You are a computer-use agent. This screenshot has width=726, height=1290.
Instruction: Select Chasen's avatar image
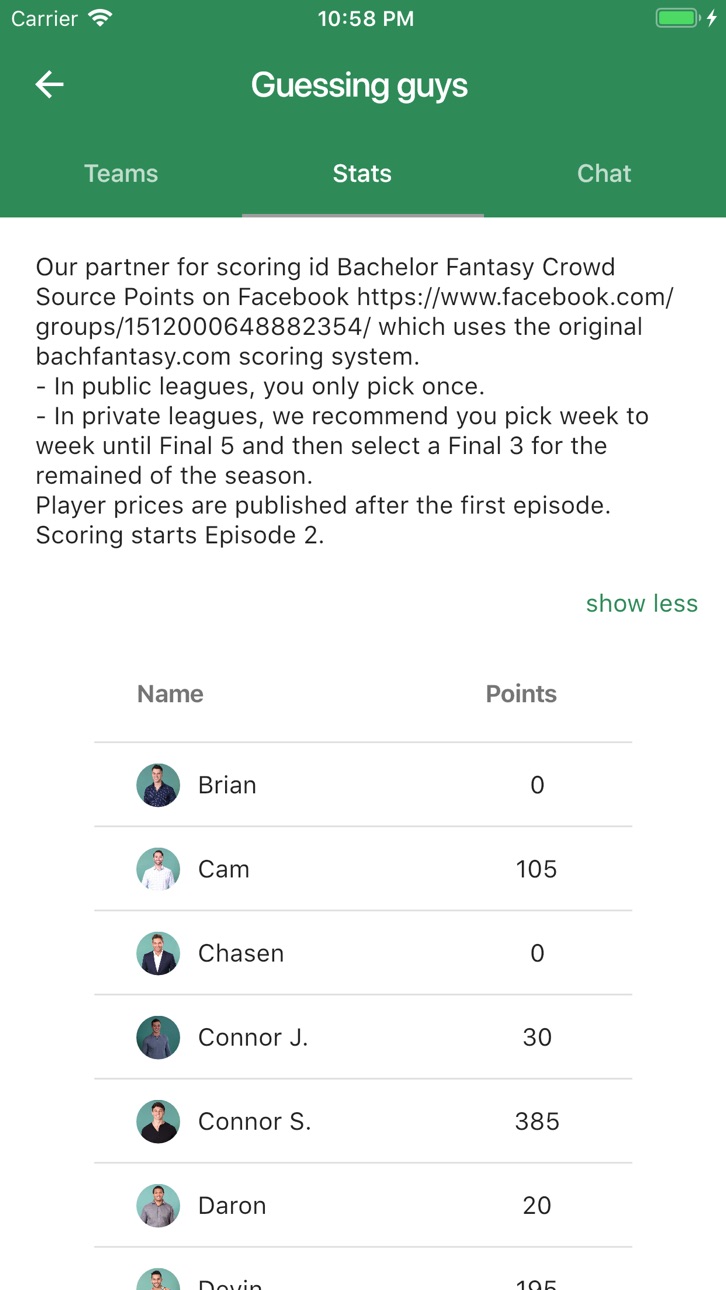(158, 953)
